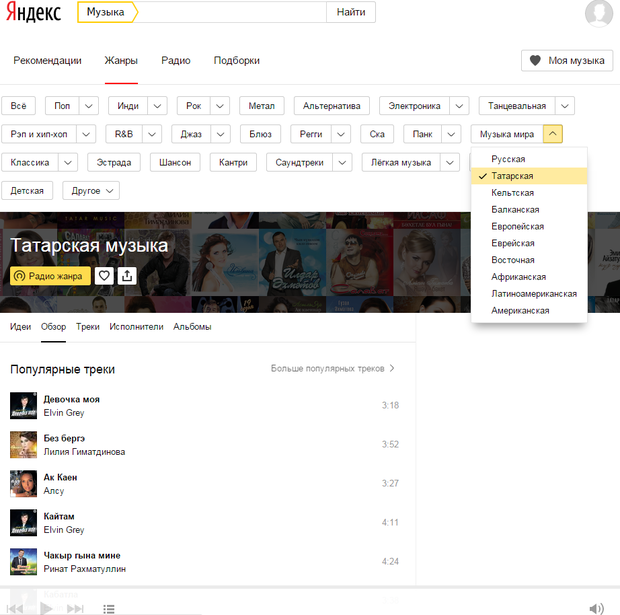Skip to next track in player bar
The width and height of the screenshot is (620, 615).
75,608
